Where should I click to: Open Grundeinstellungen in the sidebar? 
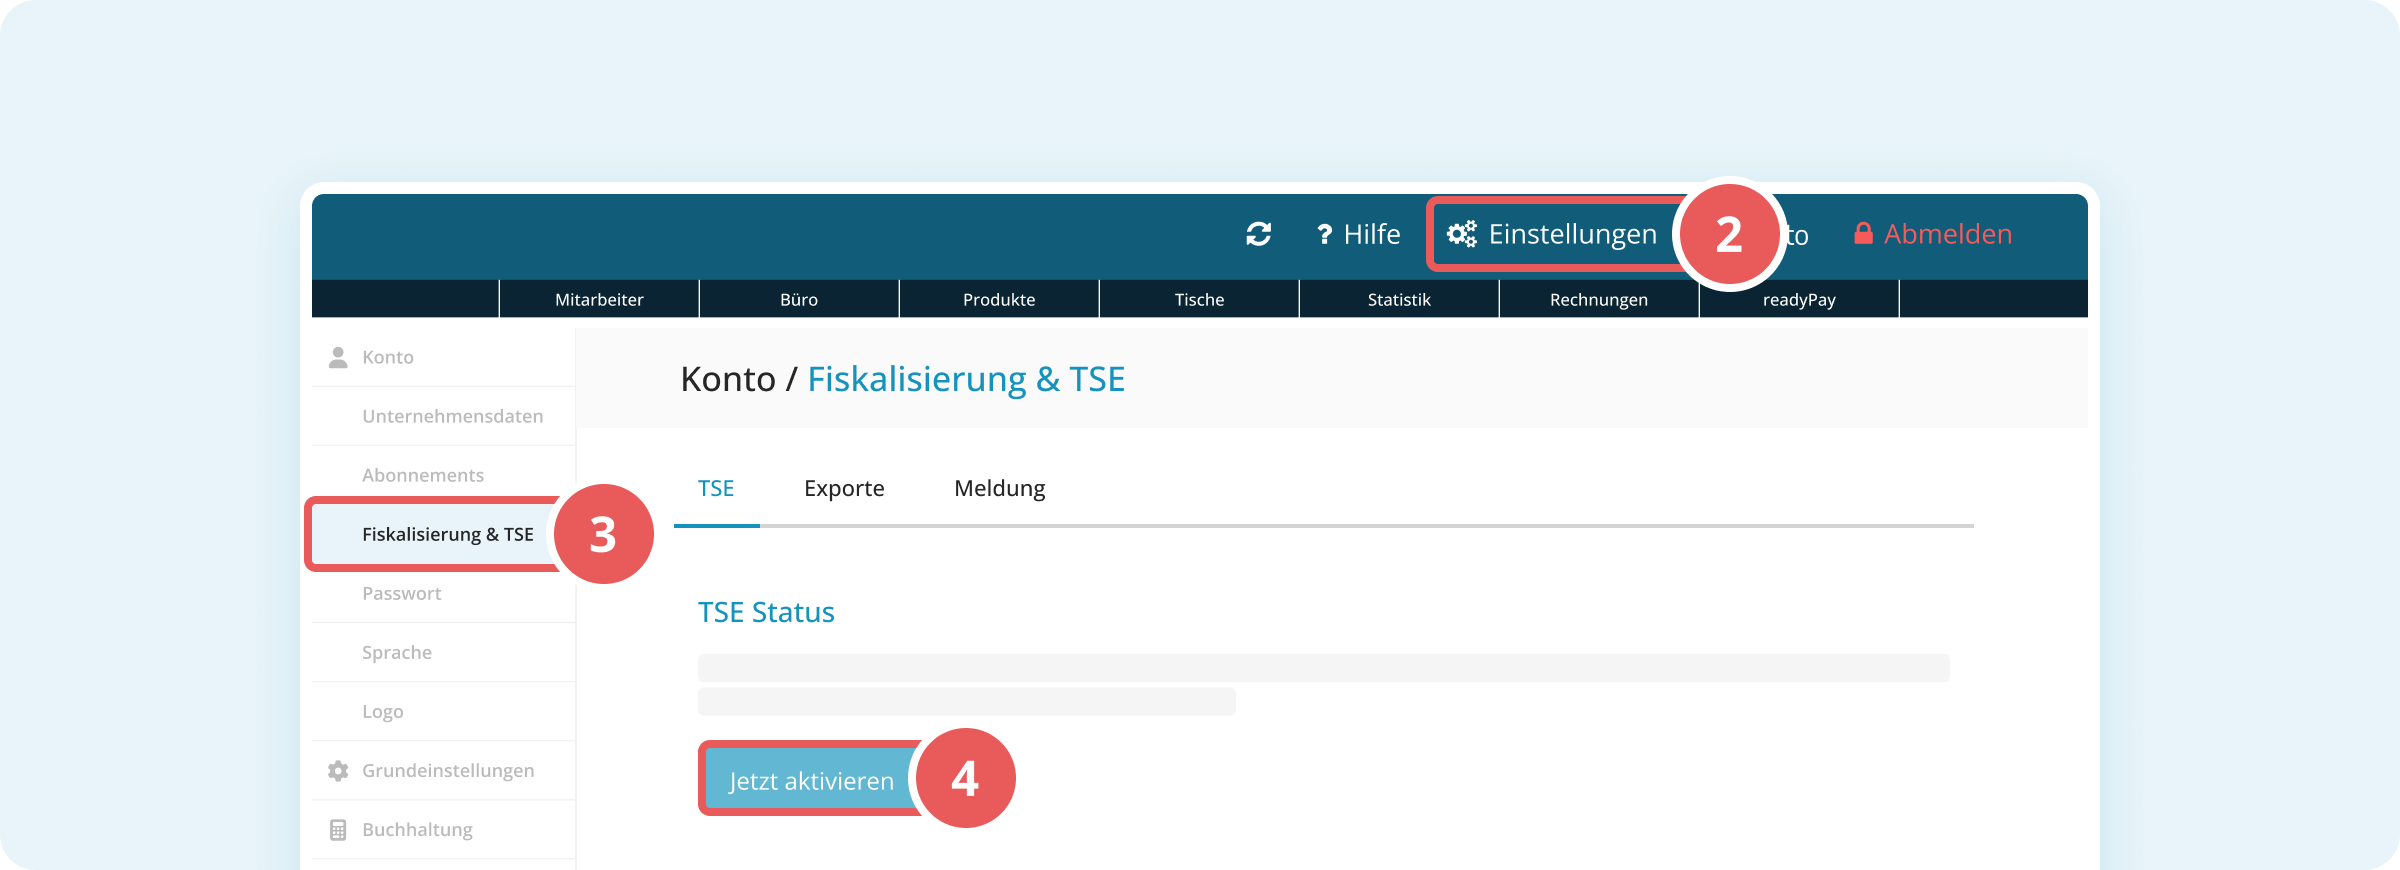tap(443, 771)
